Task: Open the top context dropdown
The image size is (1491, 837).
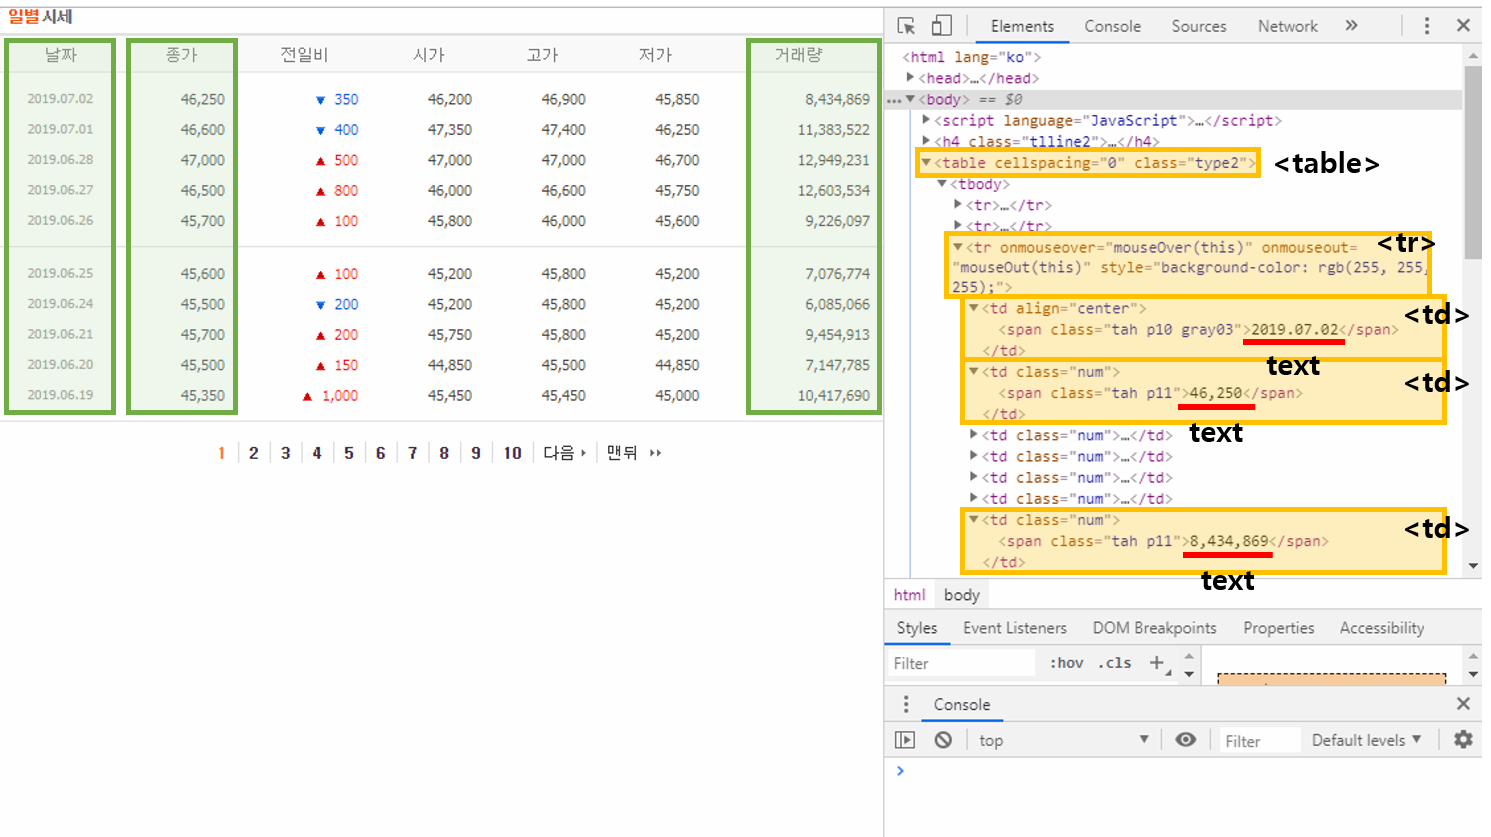Action: pos(1063,740)
